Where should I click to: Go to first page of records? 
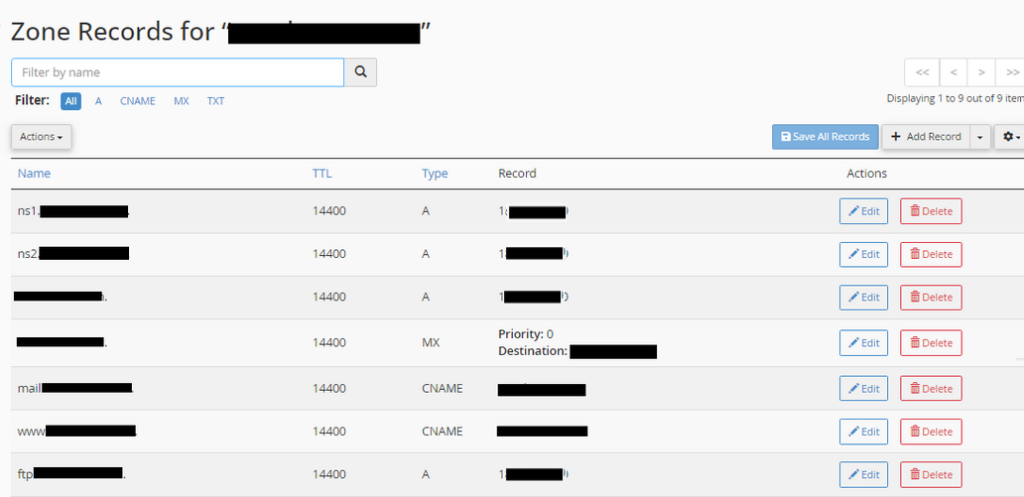coord(922,73)
